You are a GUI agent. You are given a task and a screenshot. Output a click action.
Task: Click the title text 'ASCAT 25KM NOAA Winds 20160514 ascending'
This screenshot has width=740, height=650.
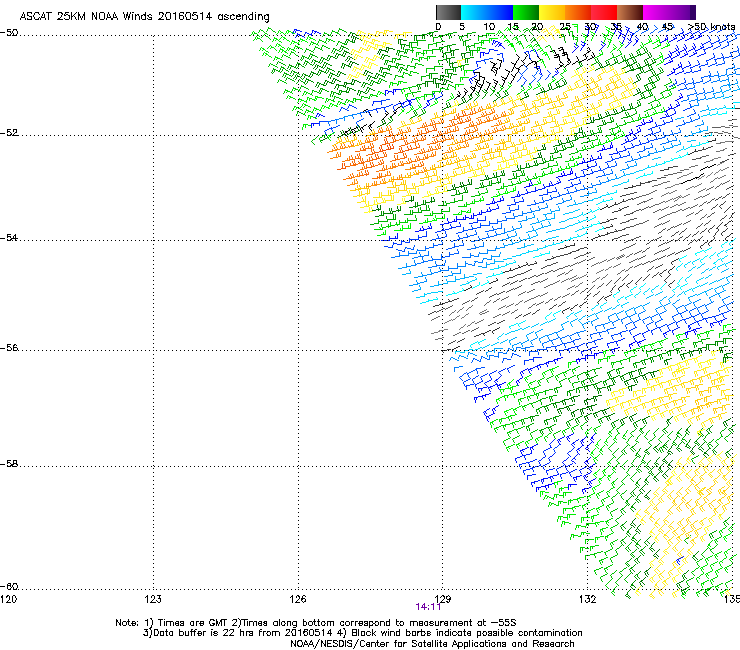pyautogui.click(x=144, y=17)
